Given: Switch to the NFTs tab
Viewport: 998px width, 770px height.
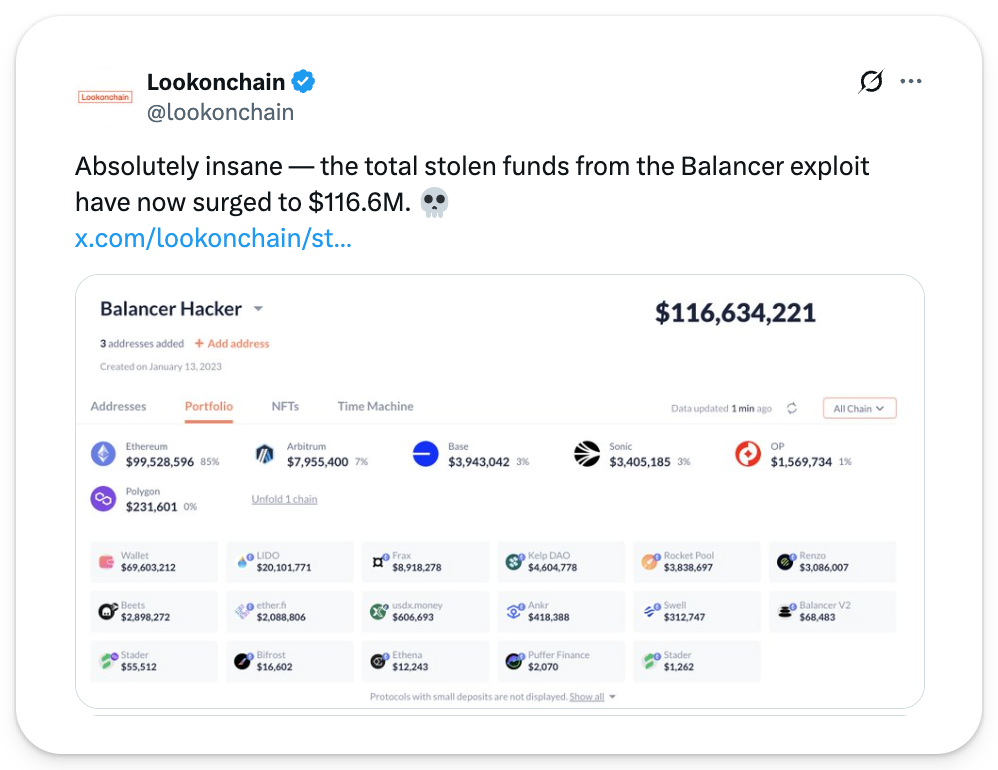Looking at the screenshot, I should 285,406.
